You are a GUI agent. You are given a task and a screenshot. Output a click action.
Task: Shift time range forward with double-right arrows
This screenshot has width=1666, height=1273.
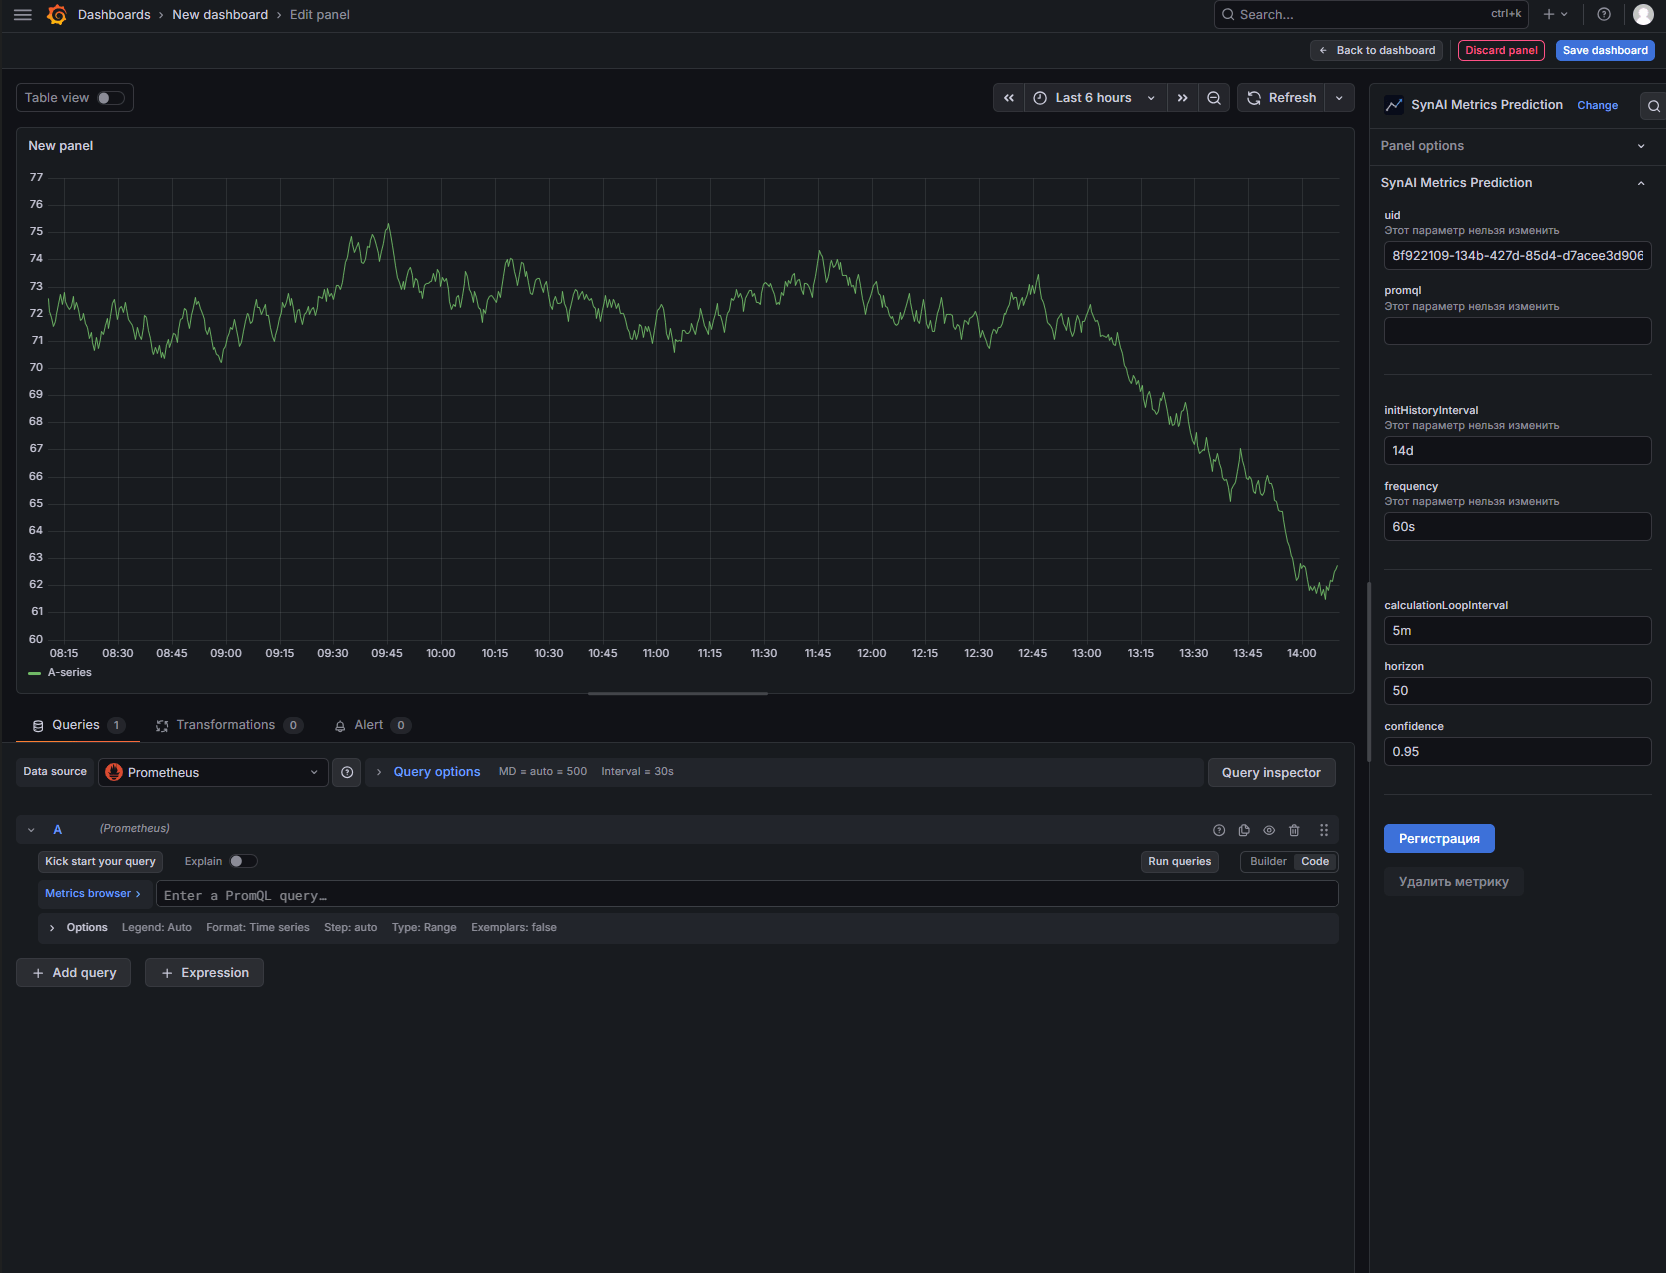[x=1182, y=98]
